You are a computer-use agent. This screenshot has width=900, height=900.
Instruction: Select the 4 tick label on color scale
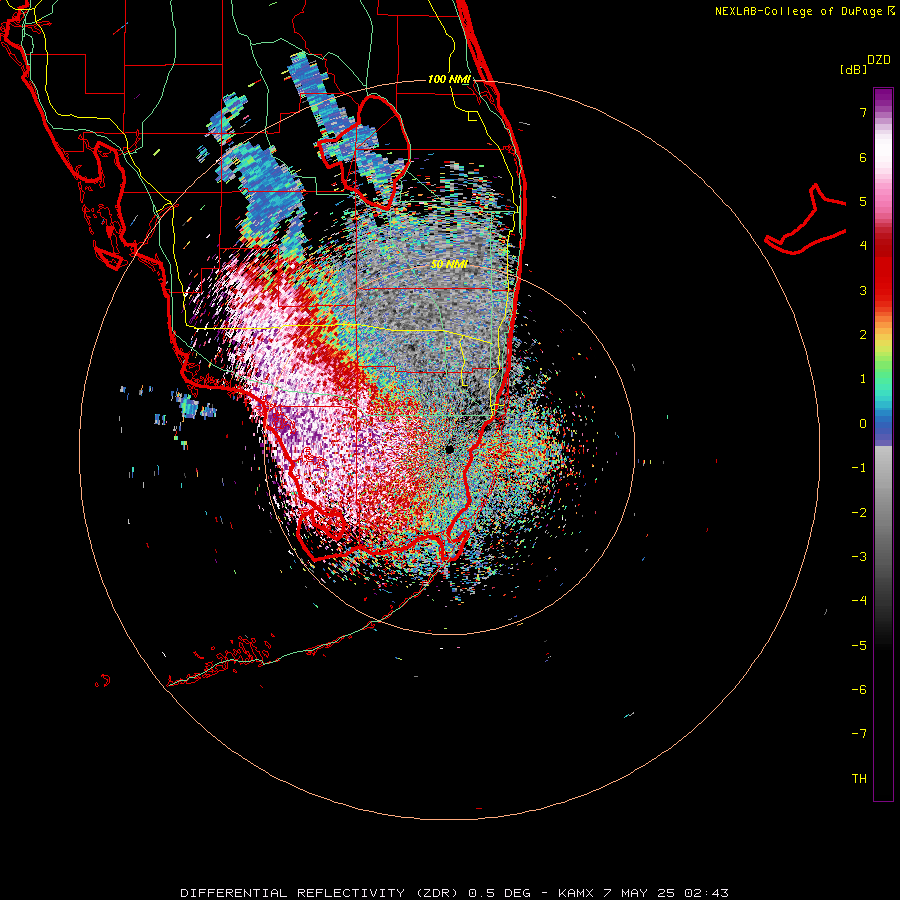(863, 246)
